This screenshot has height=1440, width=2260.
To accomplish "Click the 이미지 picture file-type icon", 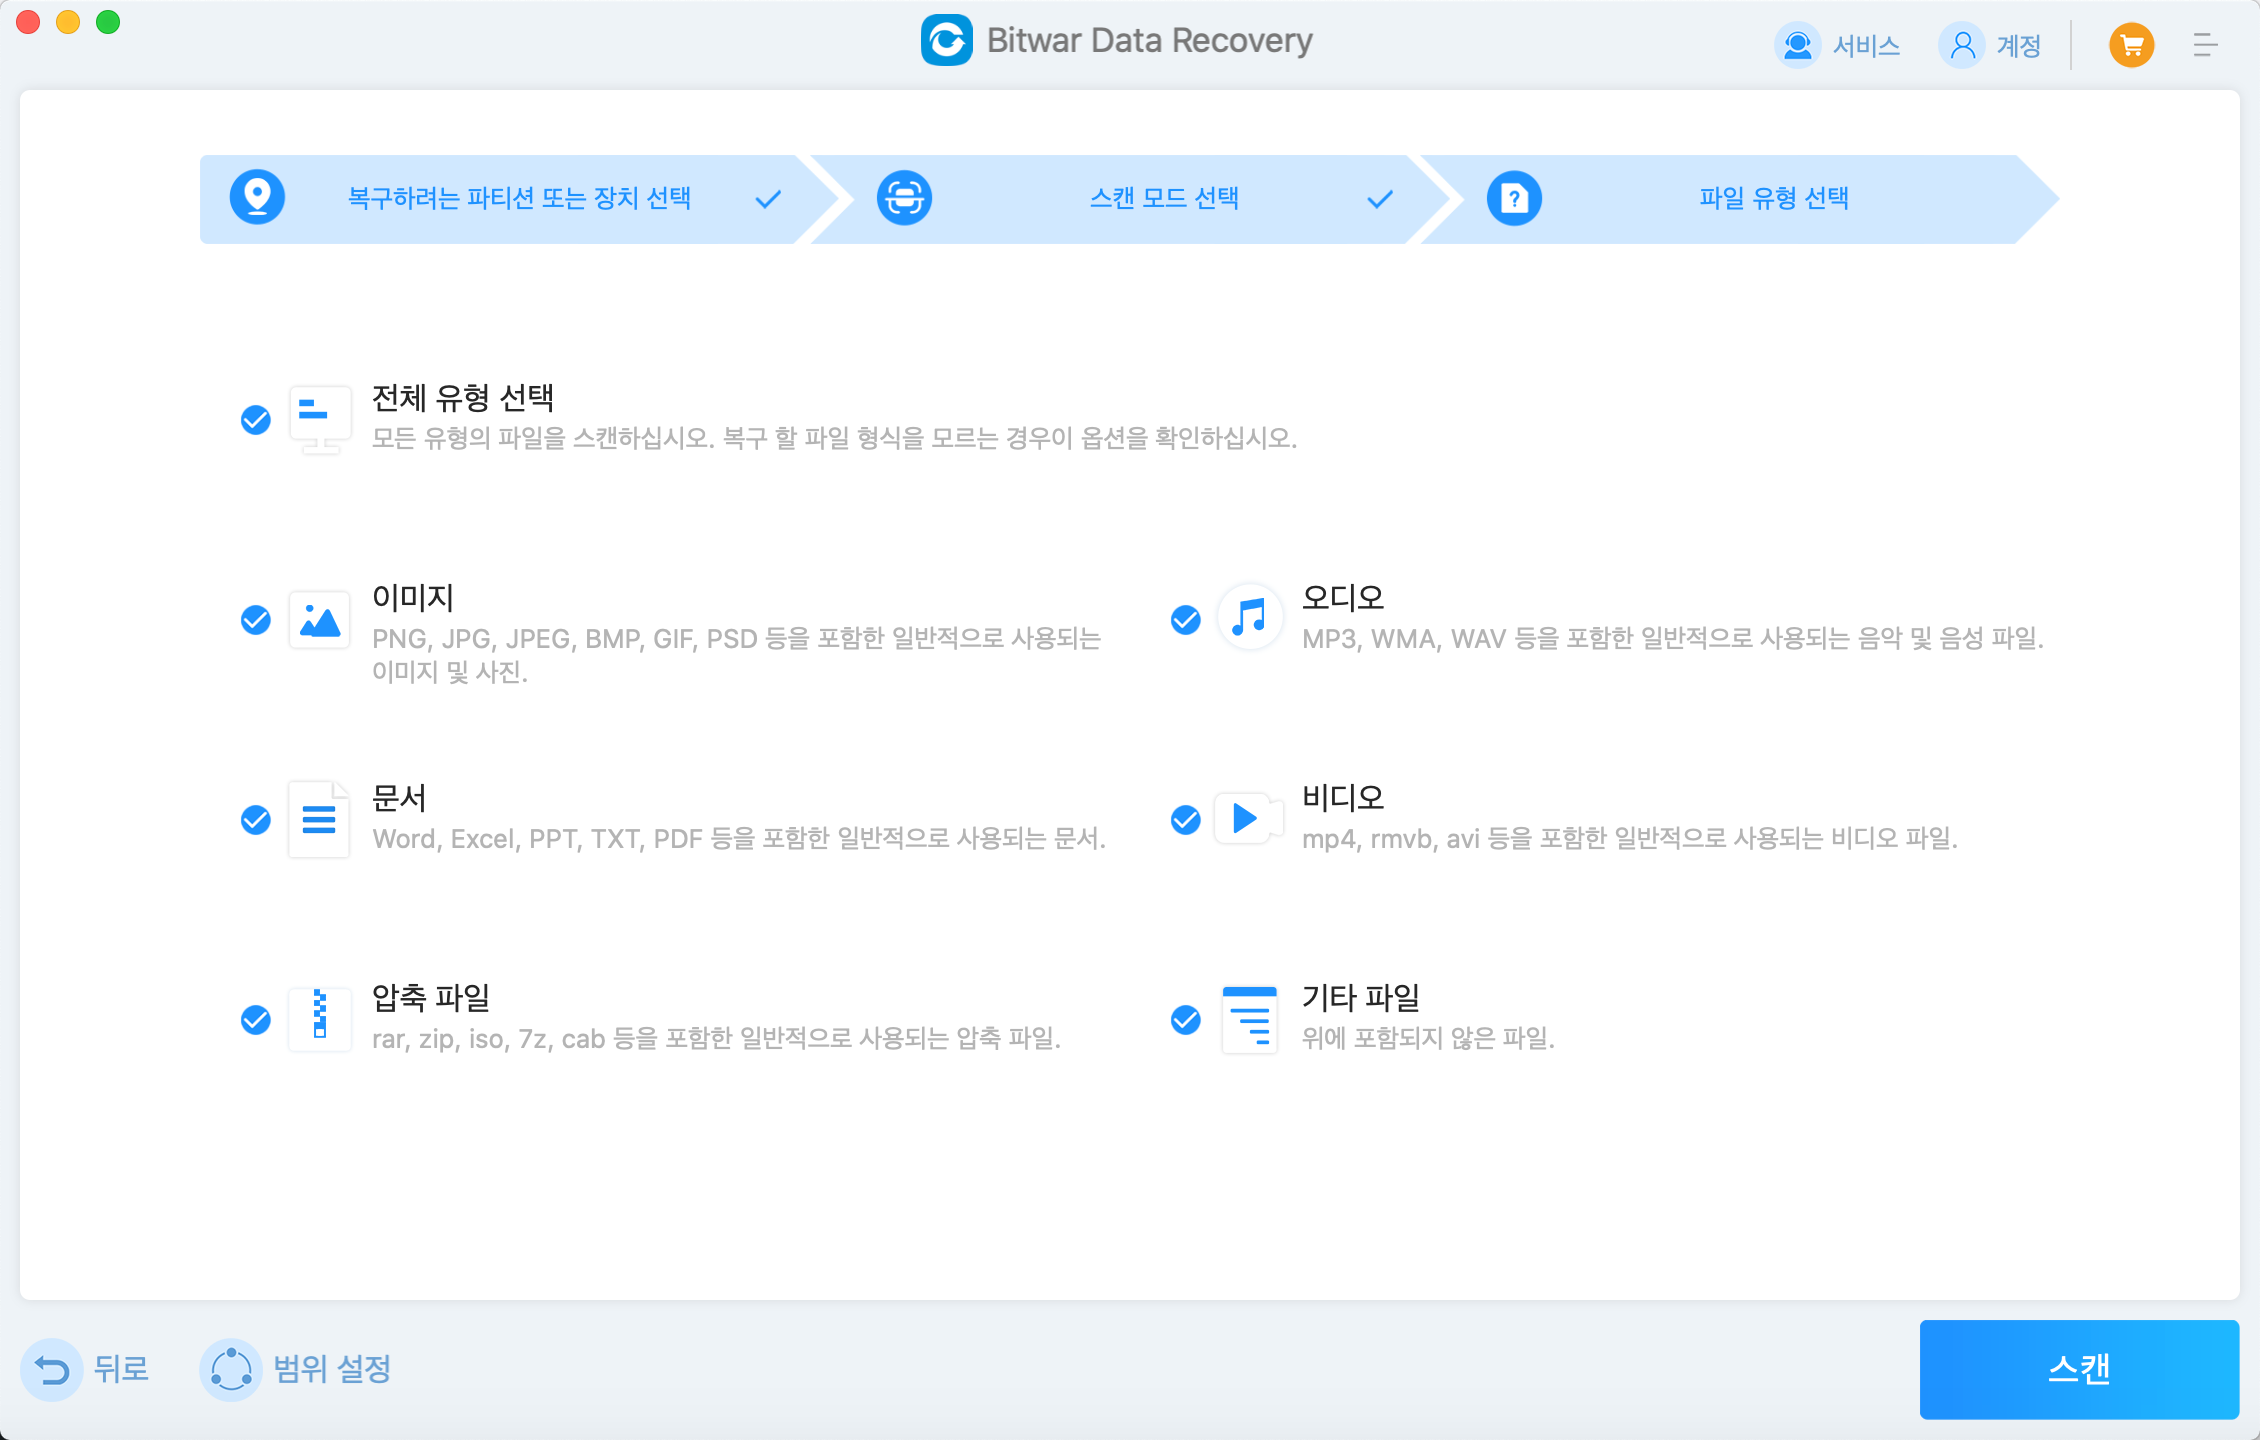I will [319, 620].
